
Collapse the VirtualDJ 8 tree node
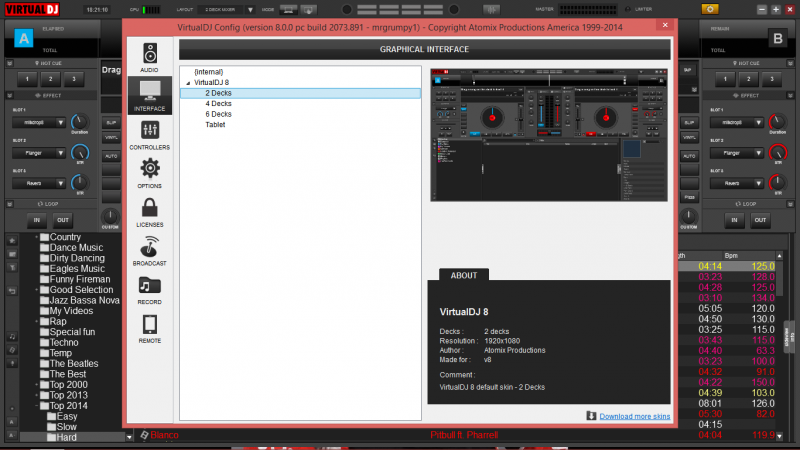[188, 83]
